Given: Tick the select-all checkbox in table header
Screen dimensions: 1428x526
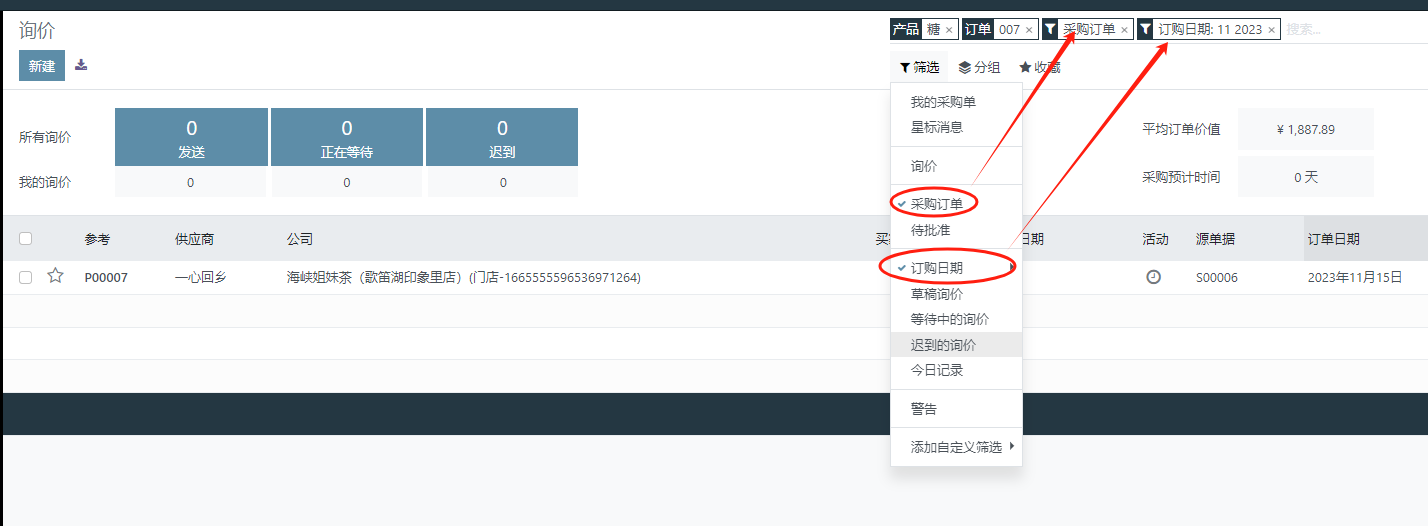Looking at the screenshot, I should pyautogui.click(x=26, y=239).
